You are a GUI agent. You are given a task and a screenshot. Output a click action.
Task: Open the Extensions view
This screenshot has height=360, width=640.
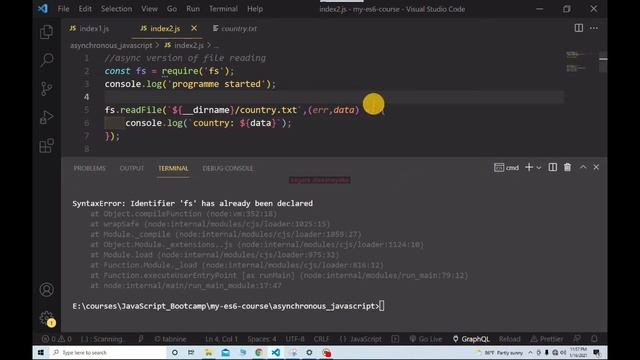pyautogui.click(x=47, y=146)
